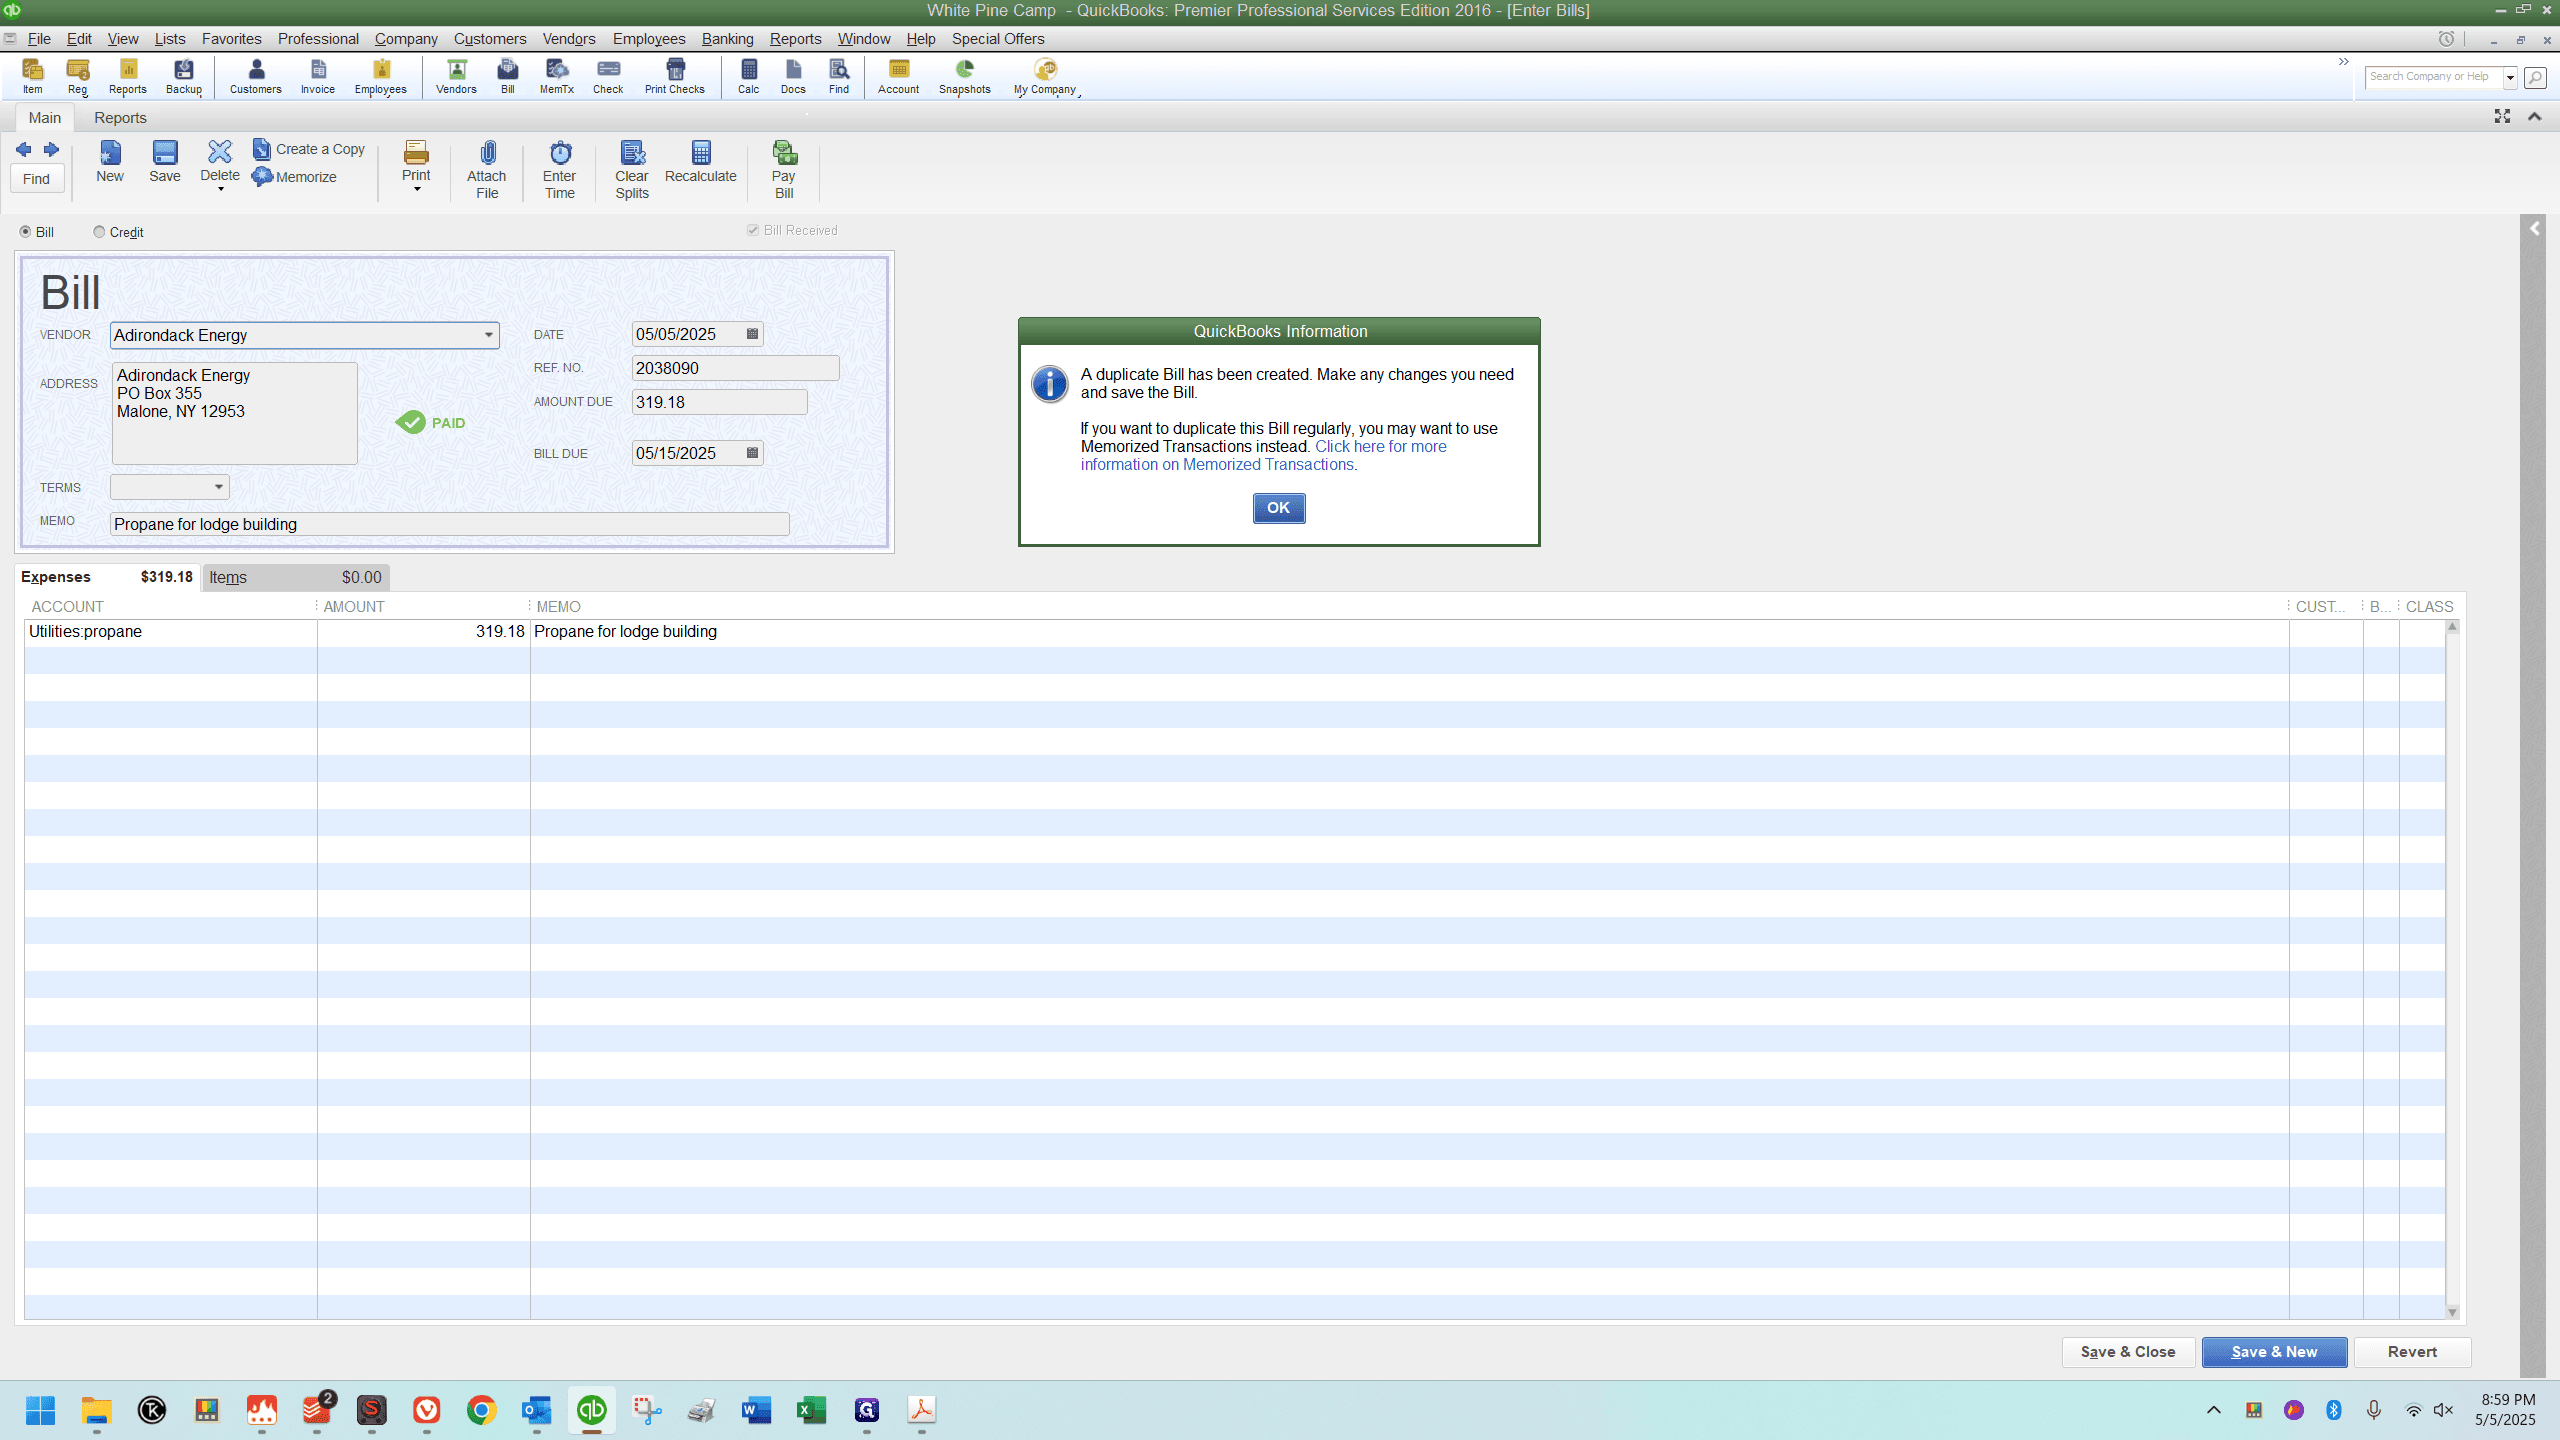Switch to the Items tab
This screenshot has width=2560, height=1440.
click(x=296, y=578)
